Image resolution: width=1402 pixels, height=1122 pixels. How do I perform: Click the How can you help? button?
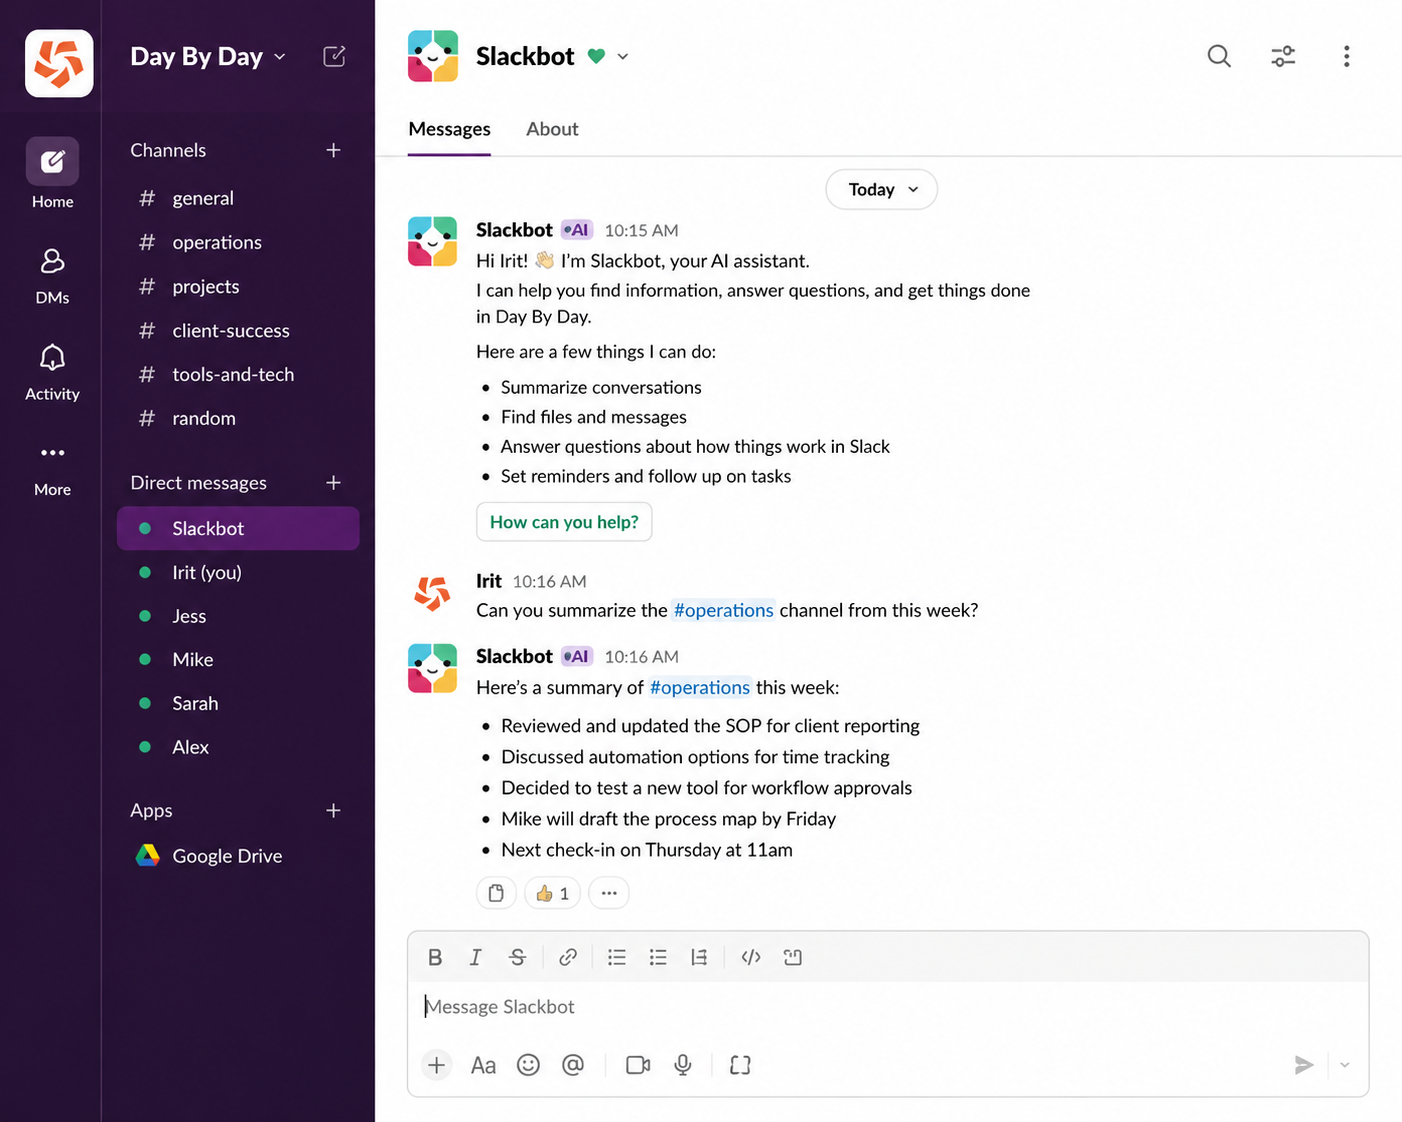(x=564, y=522)
